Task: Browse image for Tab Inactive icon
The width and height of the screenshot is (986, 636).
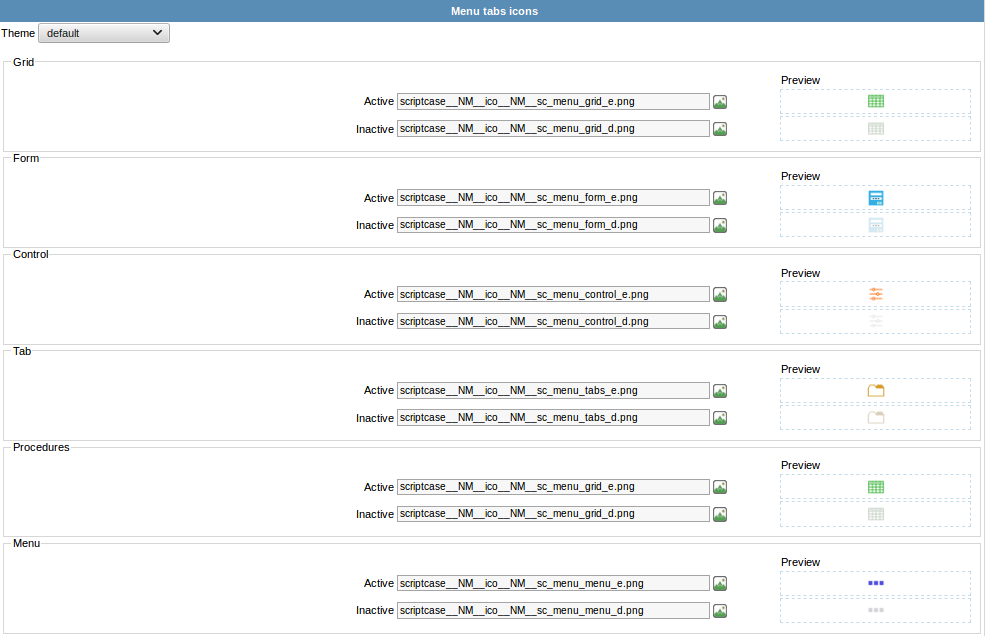Action: 720,418
